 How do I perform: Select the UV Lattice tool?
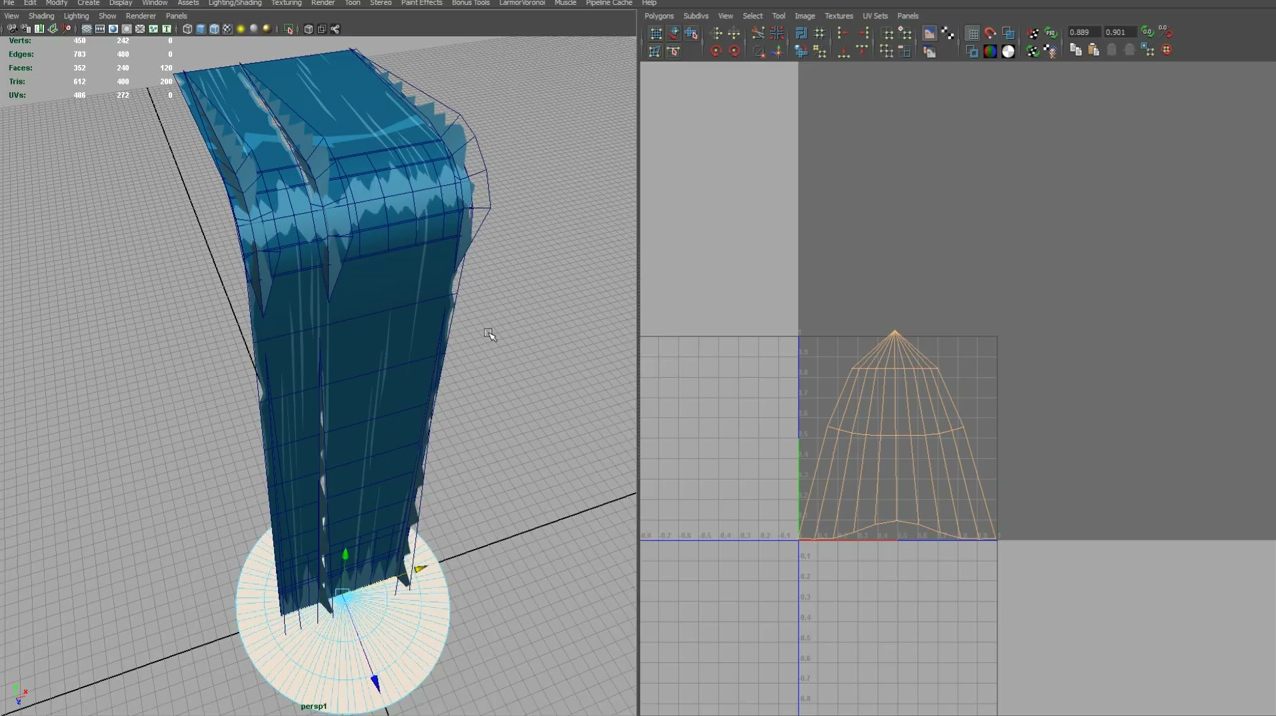pos(655,32)
